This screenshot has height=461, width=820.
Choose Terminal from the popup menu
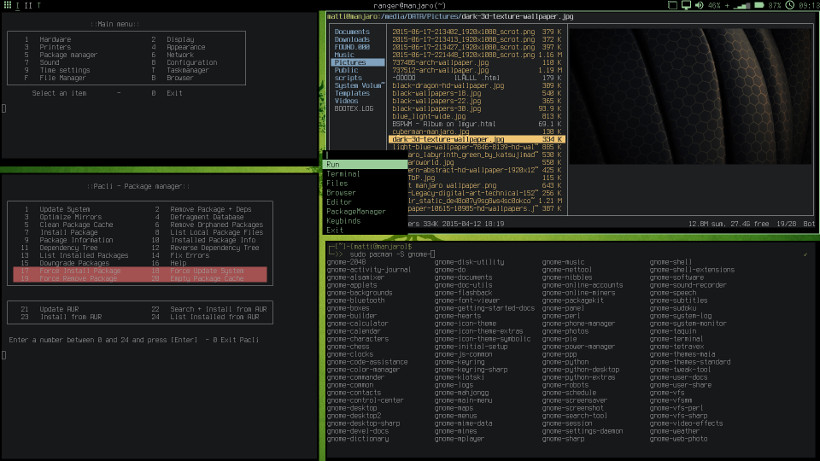click(x=343, y=174)
